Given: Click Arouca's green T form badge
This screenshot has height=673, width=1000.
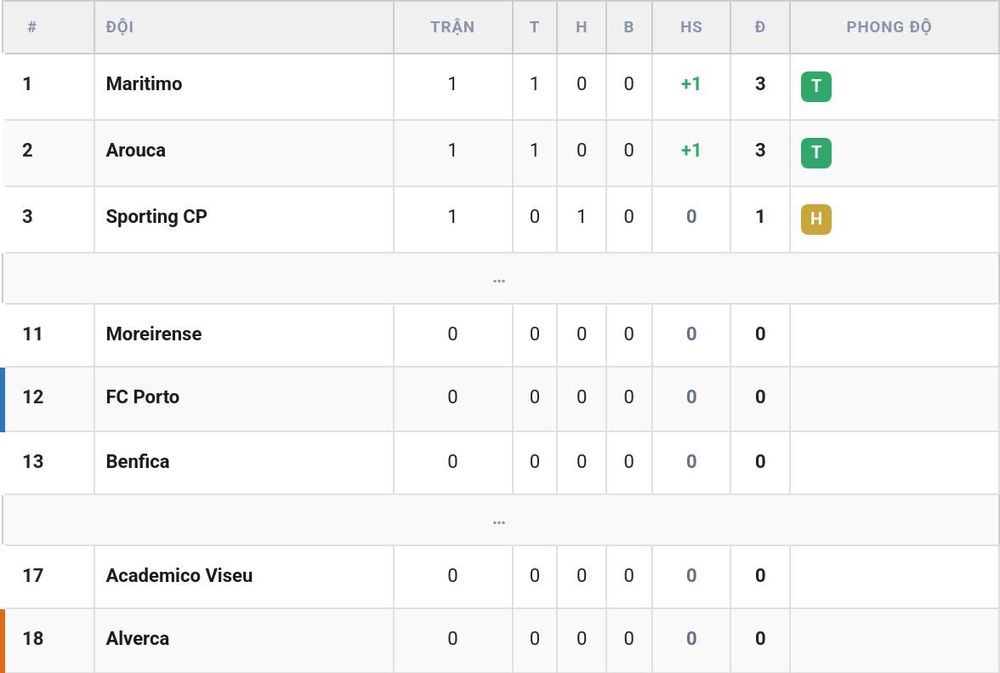Looking at the screenshot, I should pos(816,152).
